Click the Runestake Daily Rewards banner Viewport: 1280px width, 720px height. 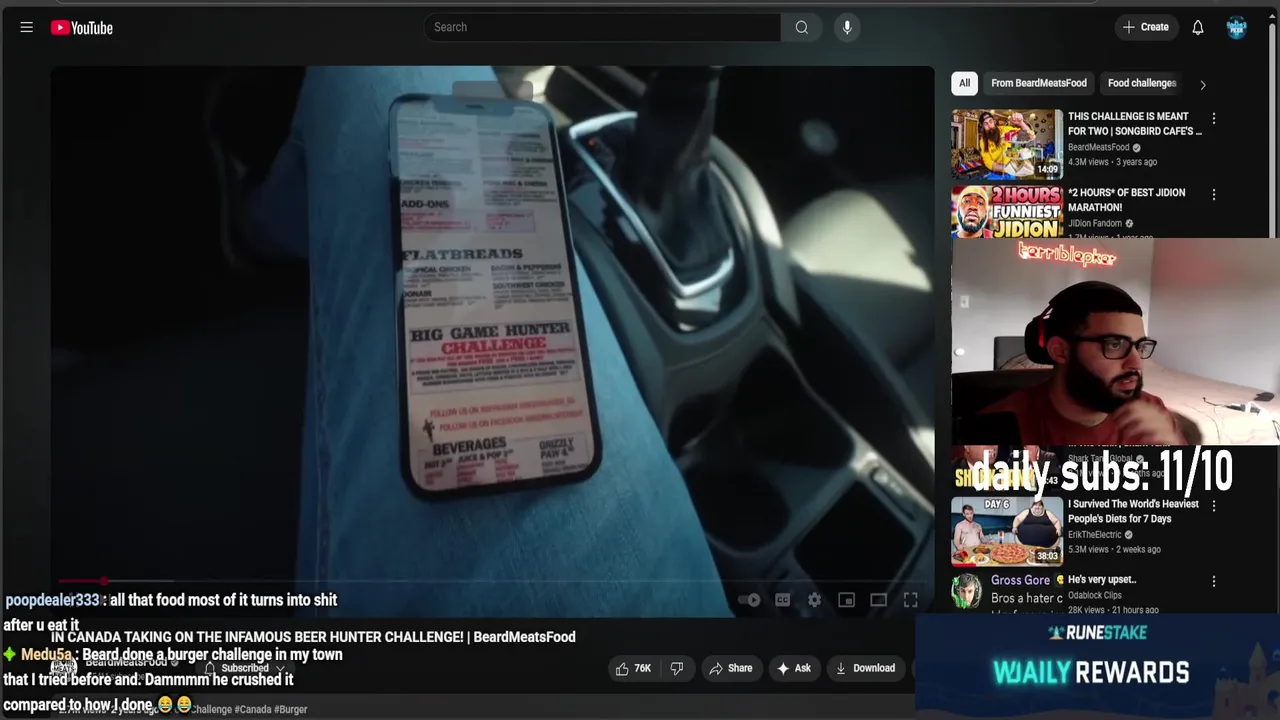click(1097, 667)
